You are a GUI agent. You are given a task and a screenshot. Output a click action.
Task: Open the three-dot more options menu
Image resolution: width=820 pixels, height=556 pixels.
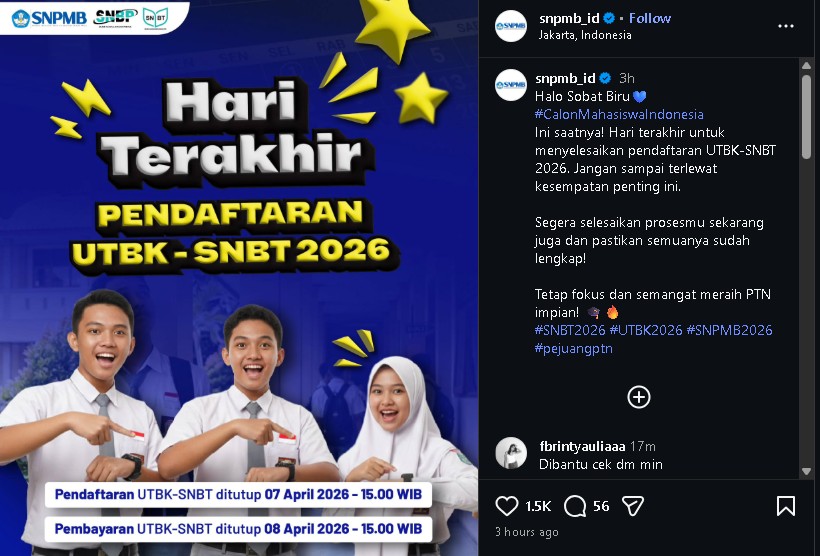785,26
